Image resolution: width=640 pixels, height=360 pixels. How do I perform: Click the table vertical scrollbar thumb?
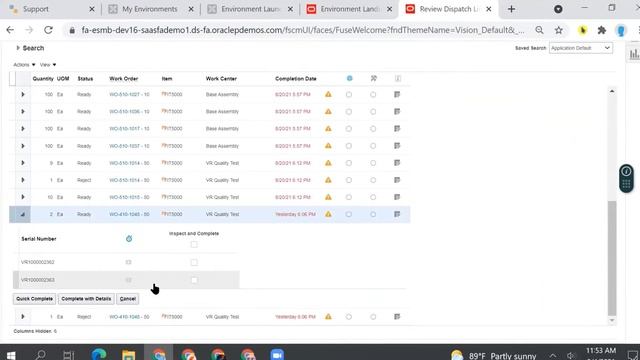tap(612, 258)
